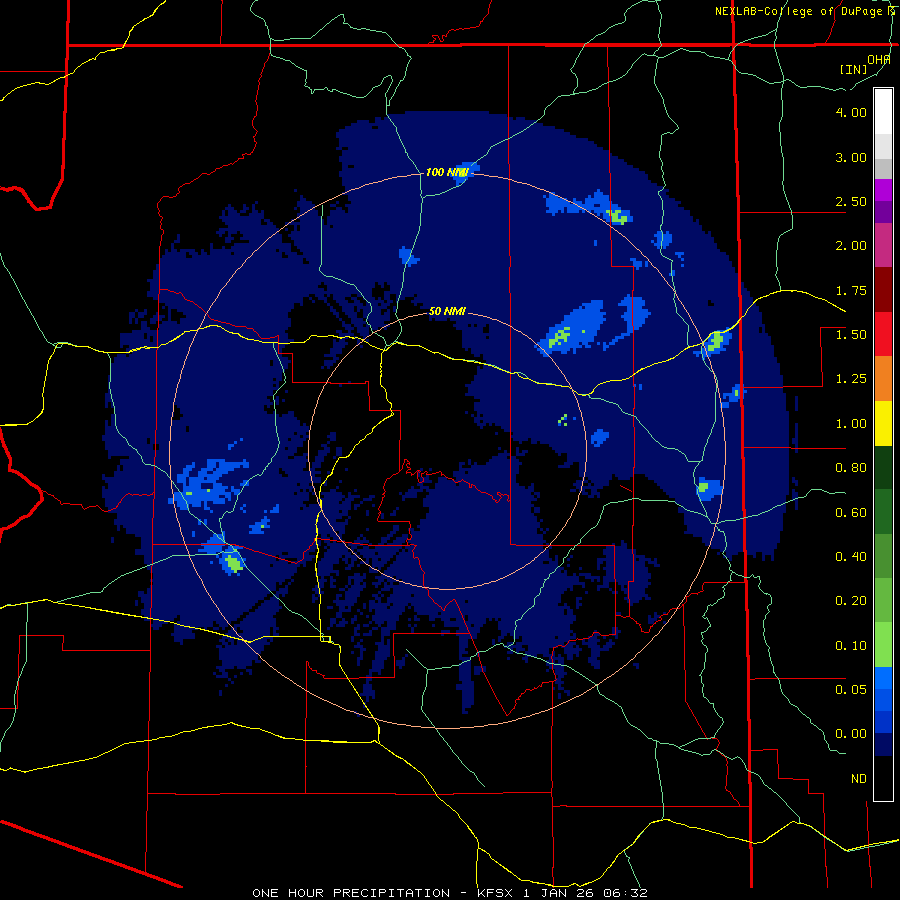Viewport: 900px width, 900px height.
Task: Pick the magenta 2.50 legend swatch
Action: 883,190
